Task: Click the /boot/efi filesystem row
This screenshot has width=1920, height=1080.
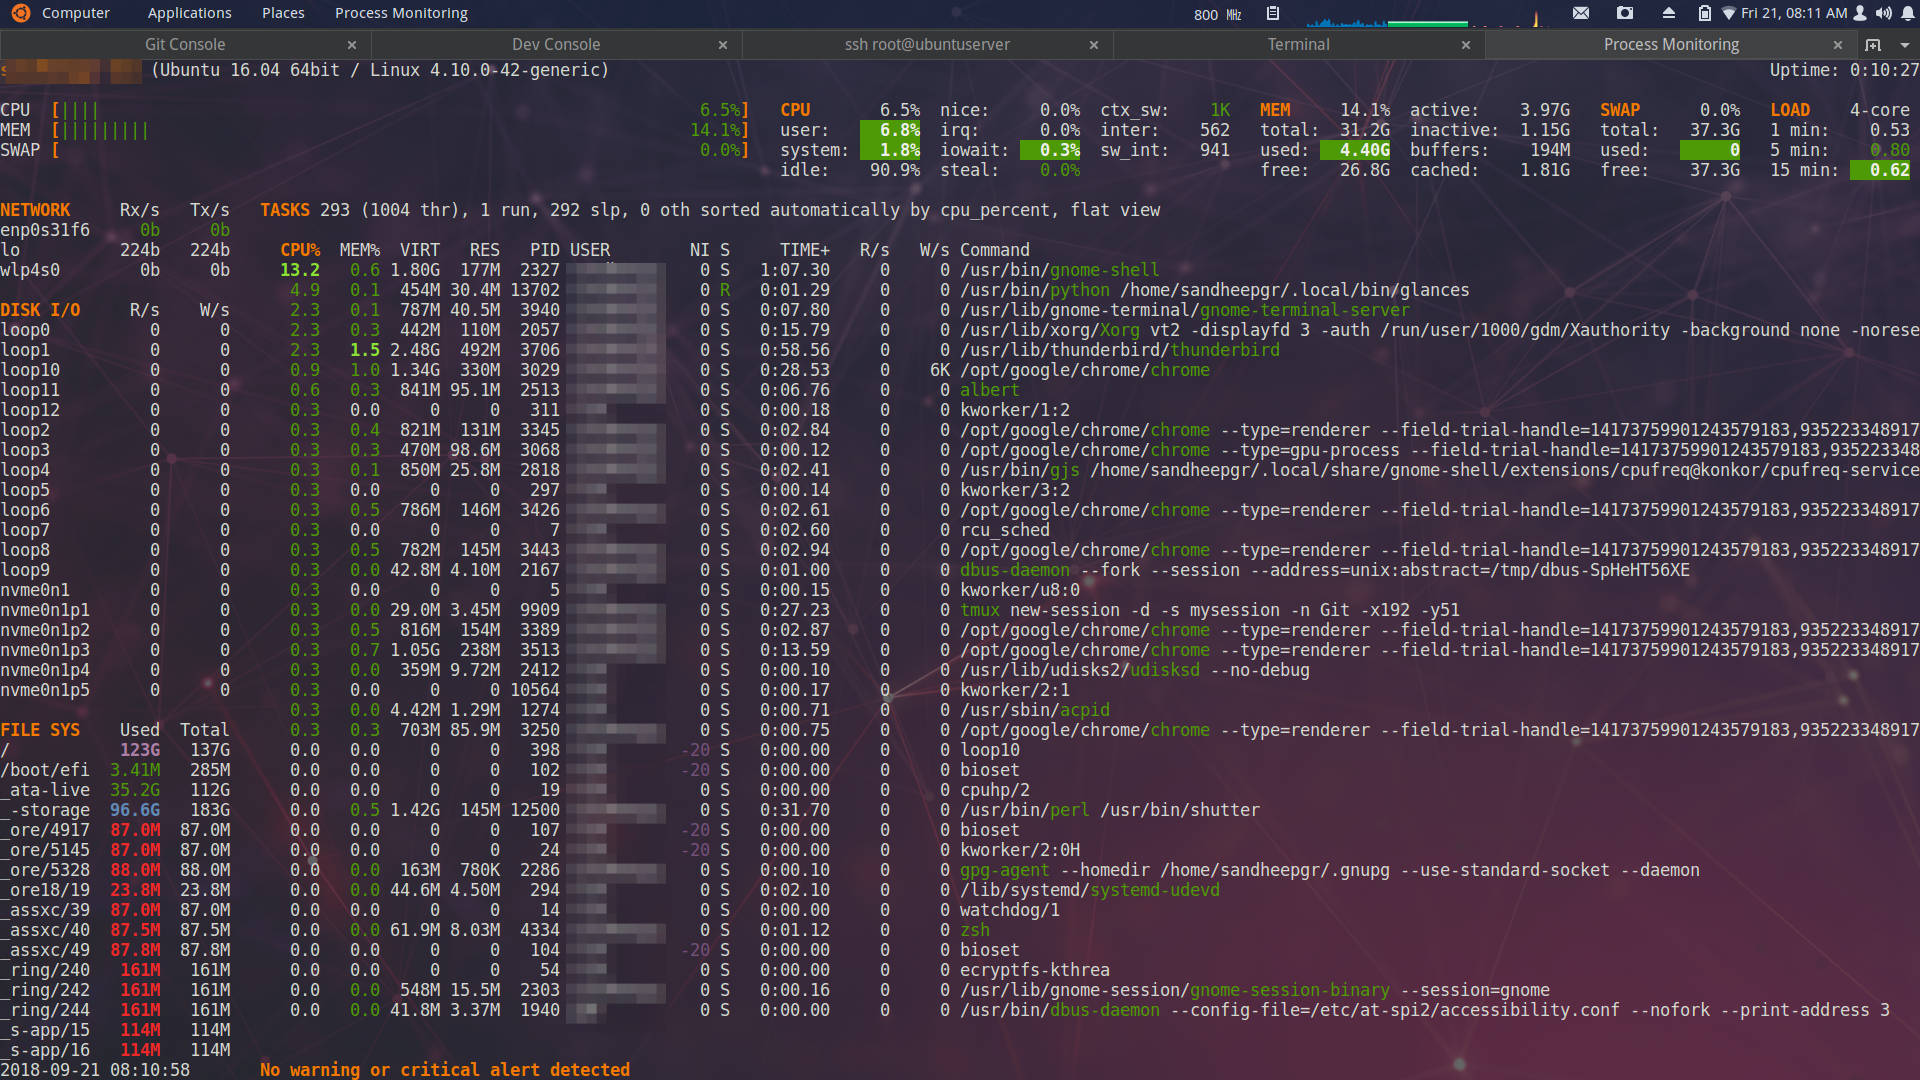Action: point(115,770)
